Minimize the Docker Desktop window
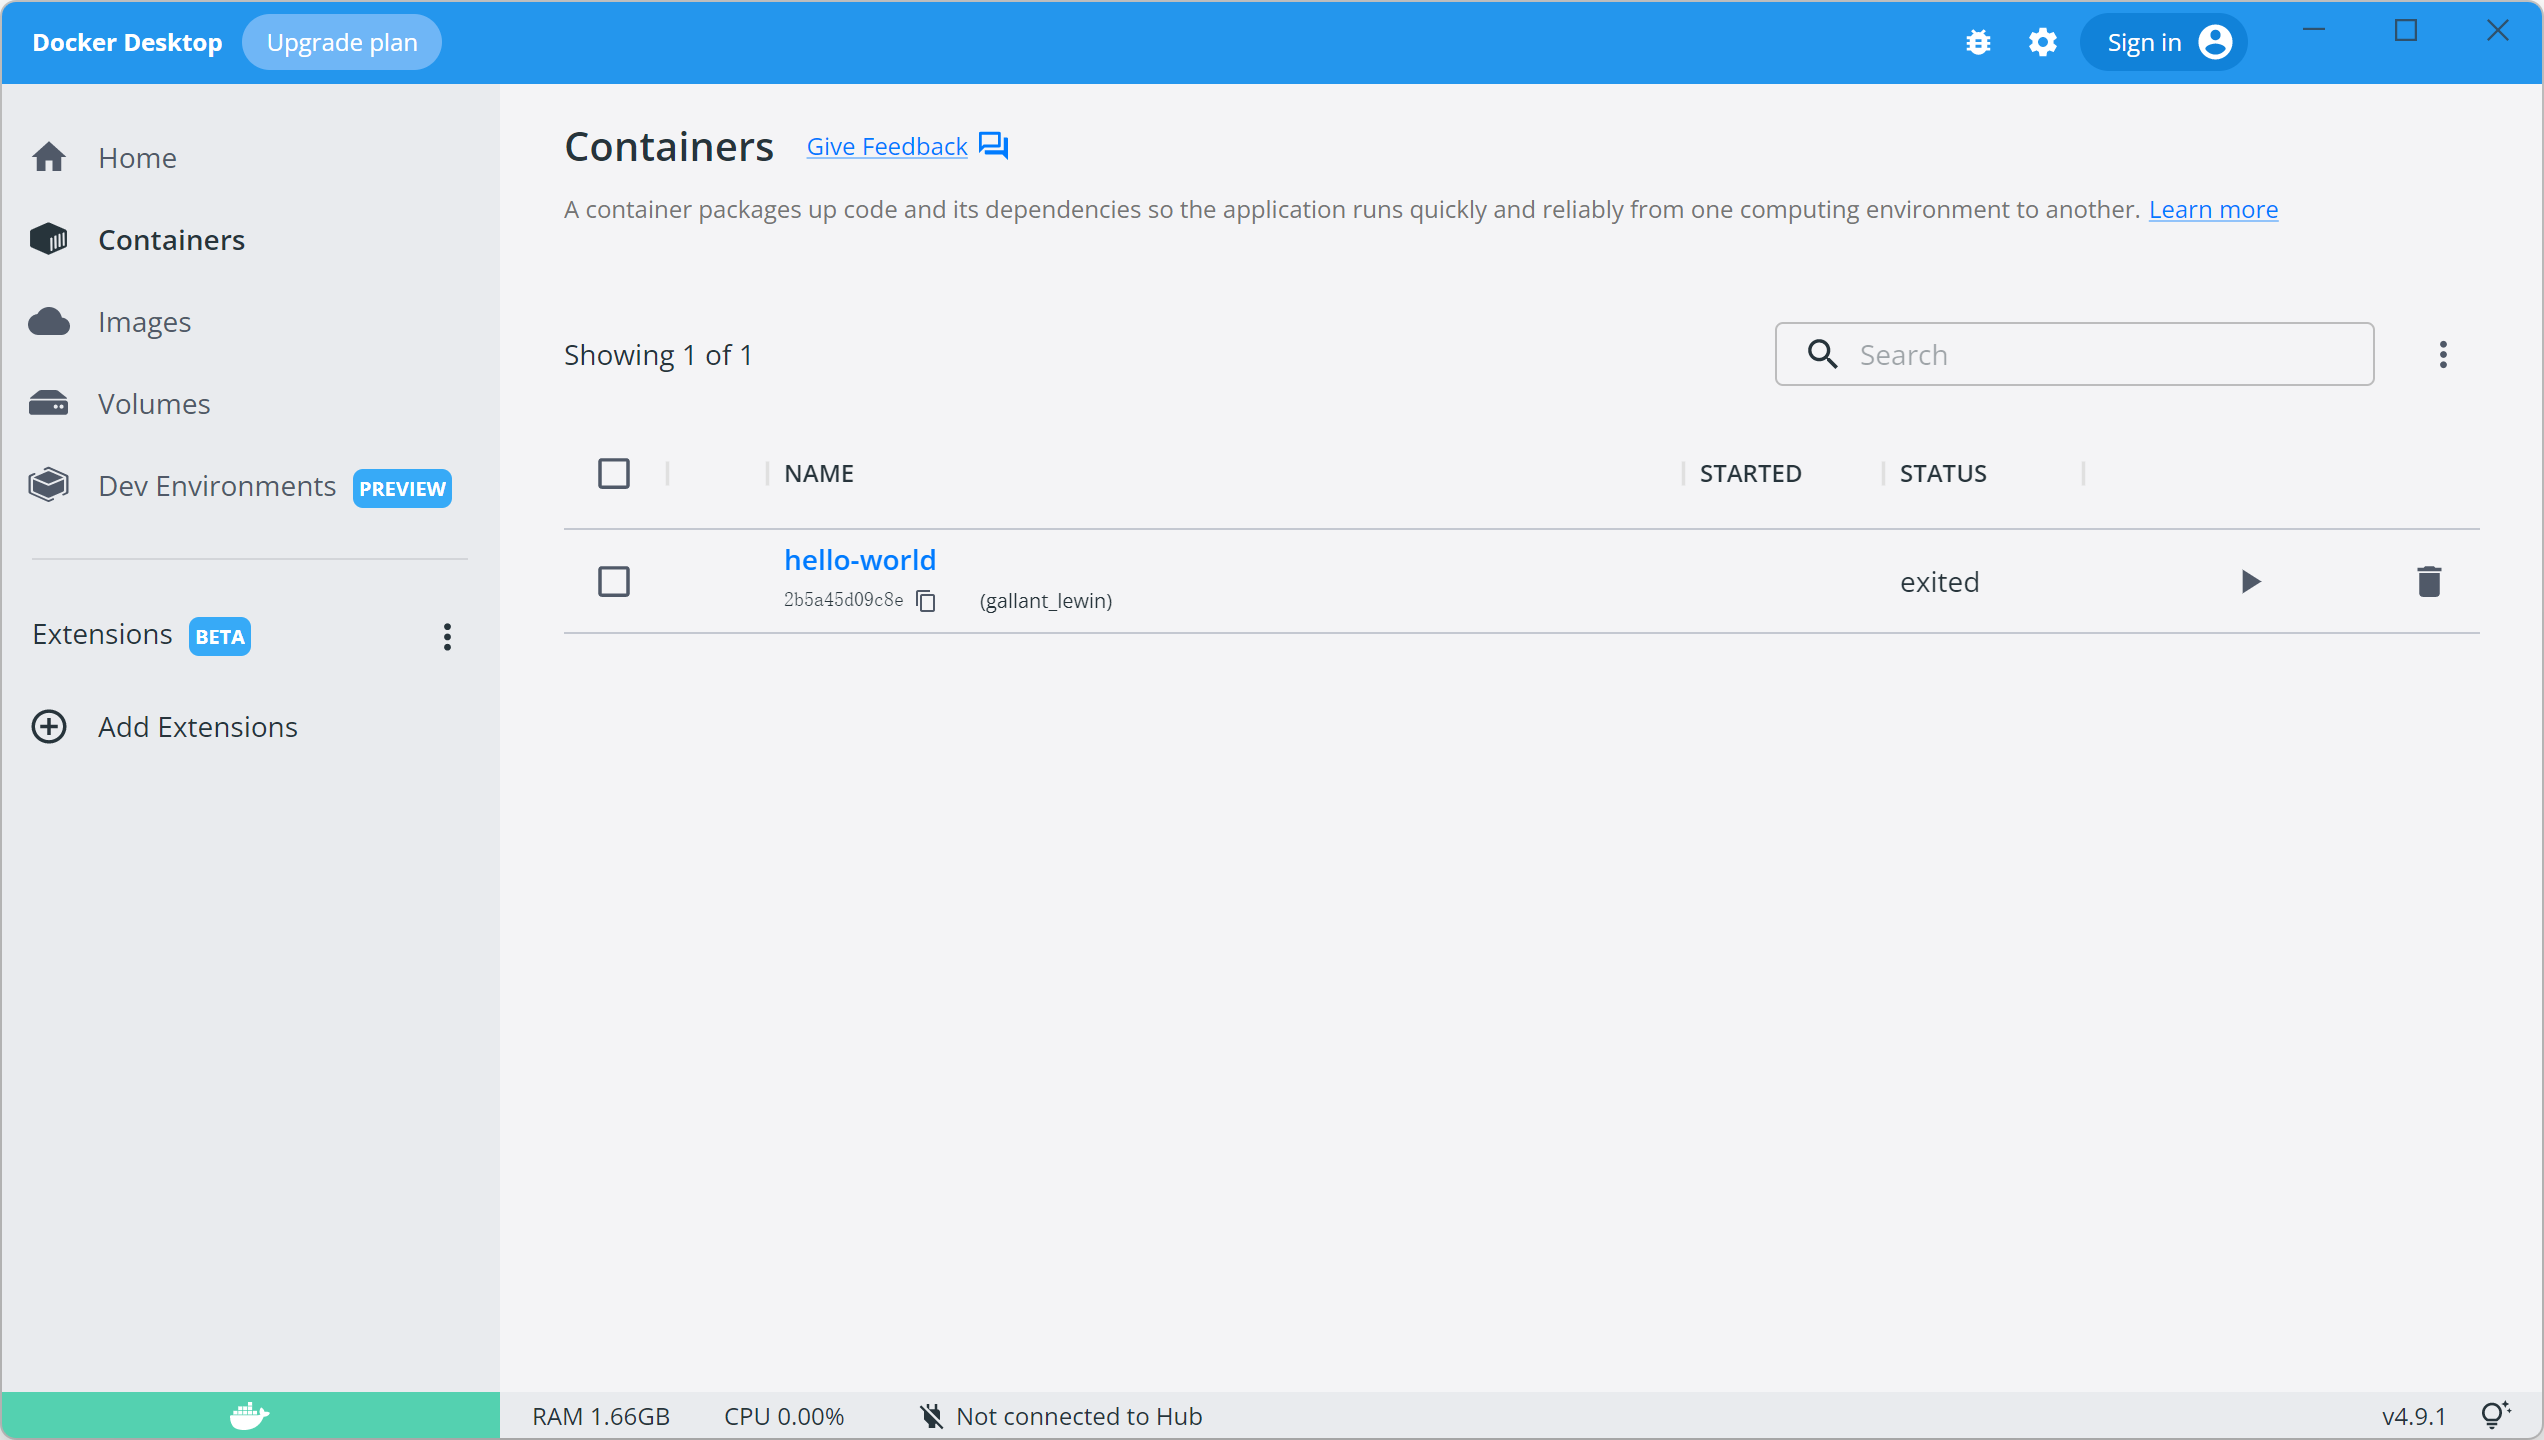This screenshot has height=1440, width=2544. [2314, 30]
